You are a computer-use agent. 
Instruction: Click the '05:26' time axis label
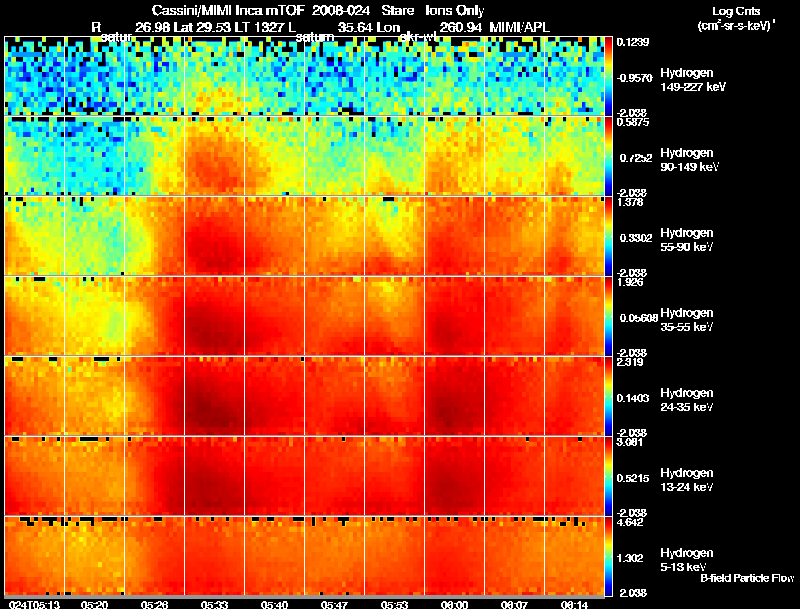tap(154, 605)
